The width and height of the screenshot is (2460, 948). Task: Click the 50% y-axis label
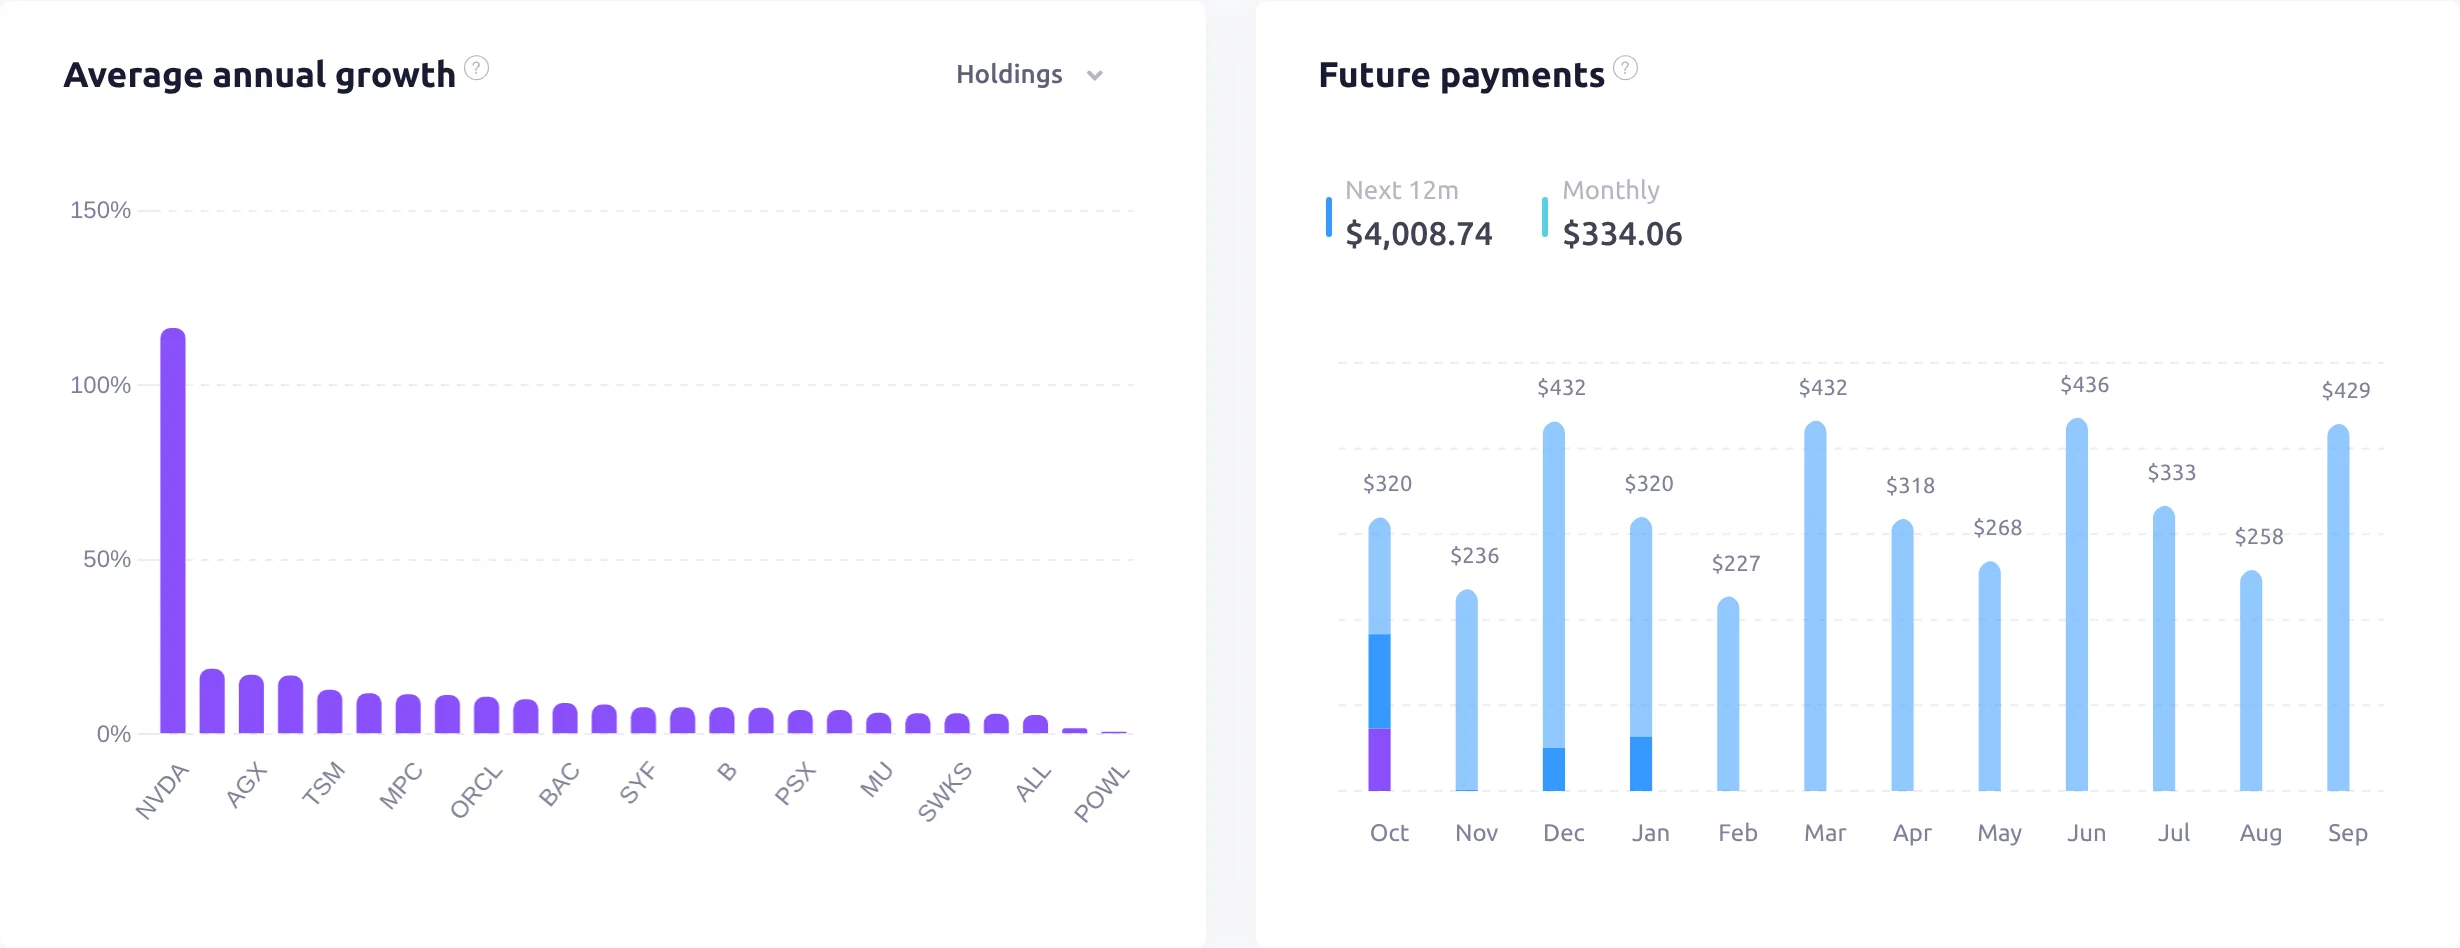107,559
